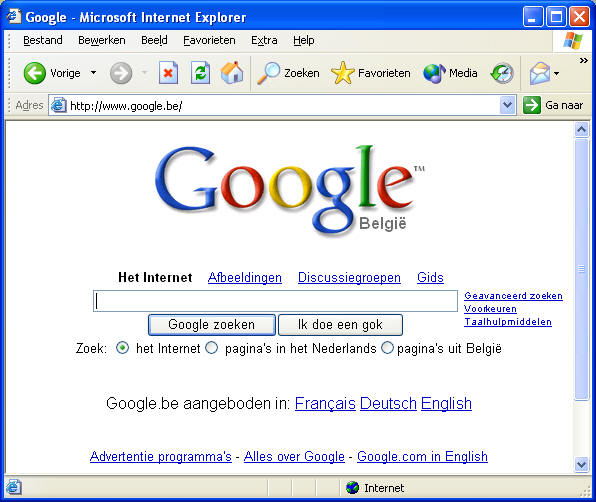Click the vertical scrollbar thumb
The height and width of the screenshot is (502, 596).
point(581,269)
